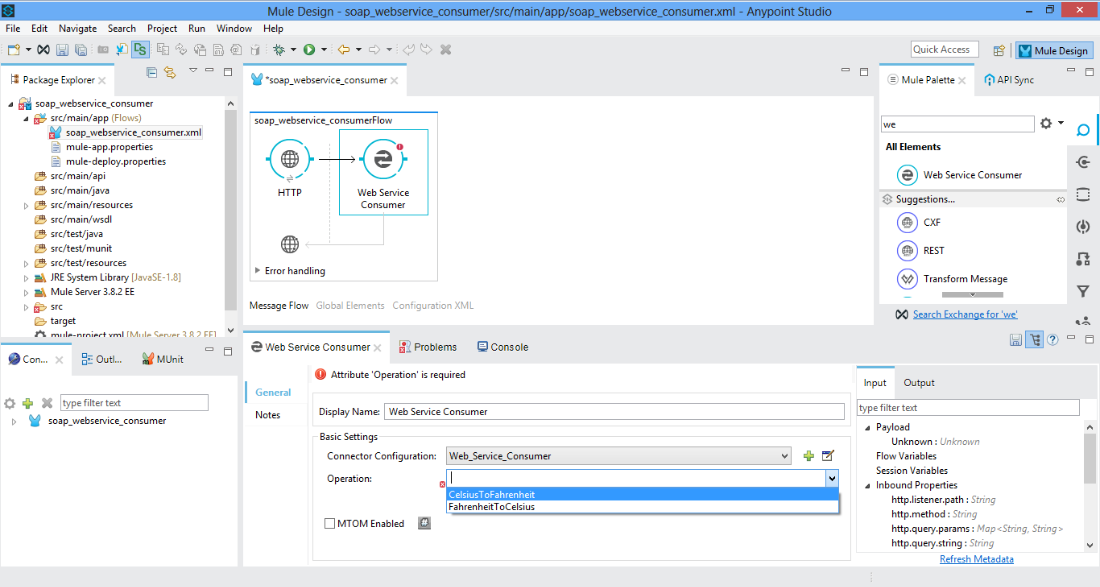Select the Web Service Consumer flow node
The image size is (1100, 587).
[x=383, y=159]
